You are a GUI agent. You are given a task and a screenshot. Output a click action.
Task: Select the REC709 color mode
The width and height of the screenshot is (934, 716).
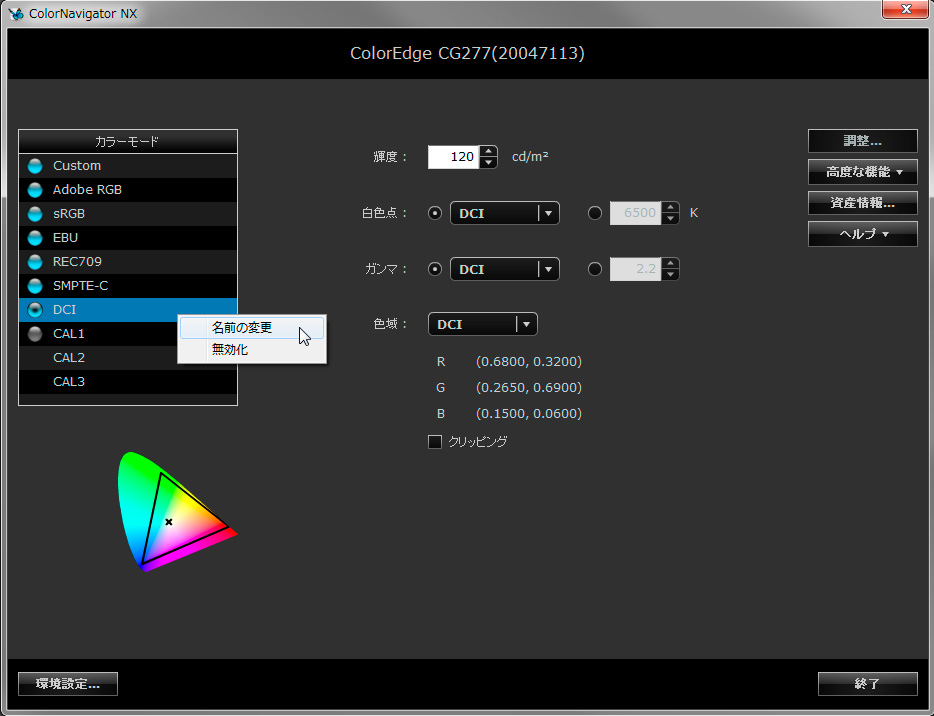(128, 262)
